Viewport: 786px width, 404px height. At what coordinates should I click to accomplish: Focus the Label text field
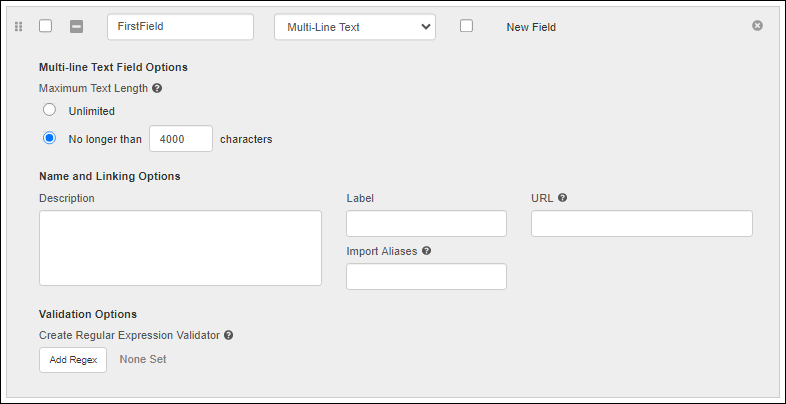[x=426, y=224]
